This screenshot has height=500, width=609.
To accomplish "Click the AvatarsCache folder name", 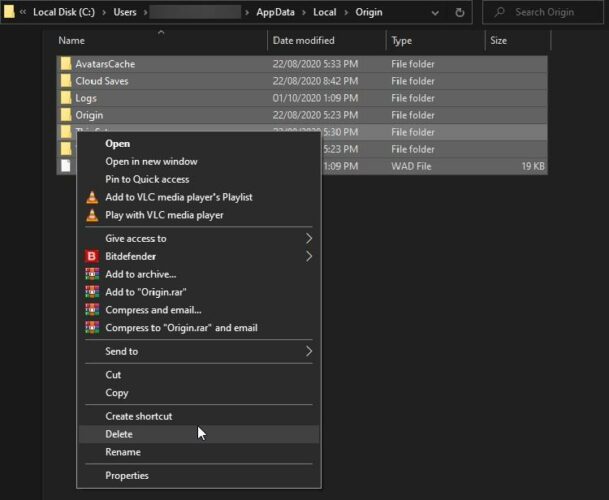I will point(105,64).
